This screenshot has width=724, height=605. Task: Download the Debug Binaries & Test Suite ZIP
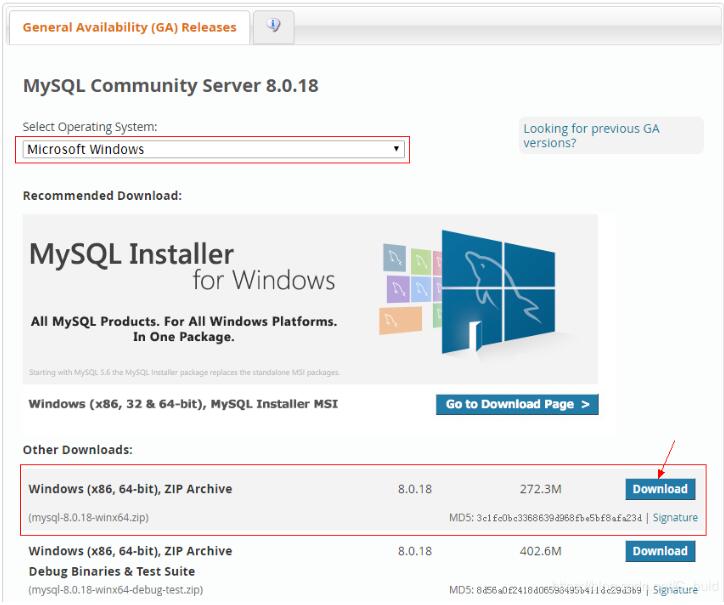660,551
